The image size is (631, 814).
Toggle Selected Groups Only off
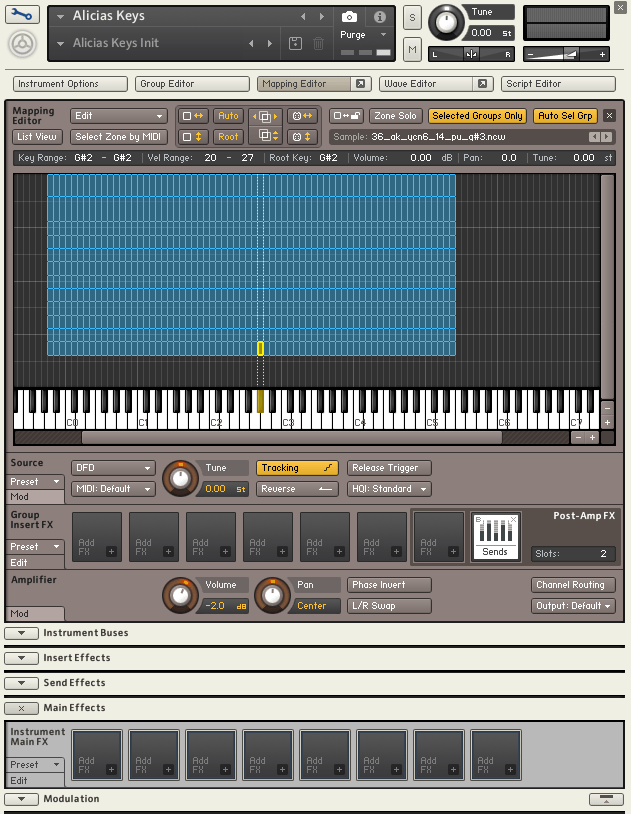[x=478, y=116]
